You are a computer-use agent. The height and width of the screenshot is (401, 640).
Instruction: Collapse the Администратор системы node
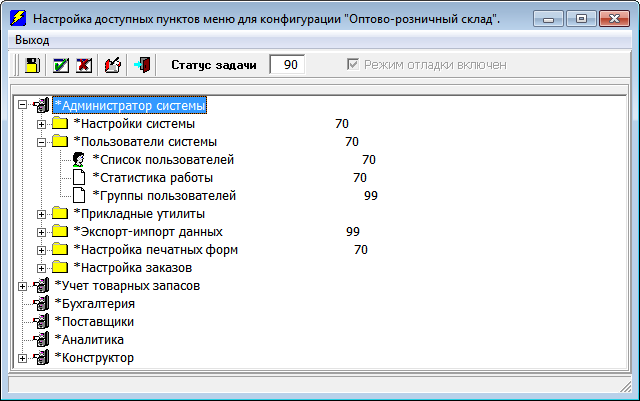pyautogui.click(x=22, y=106)
